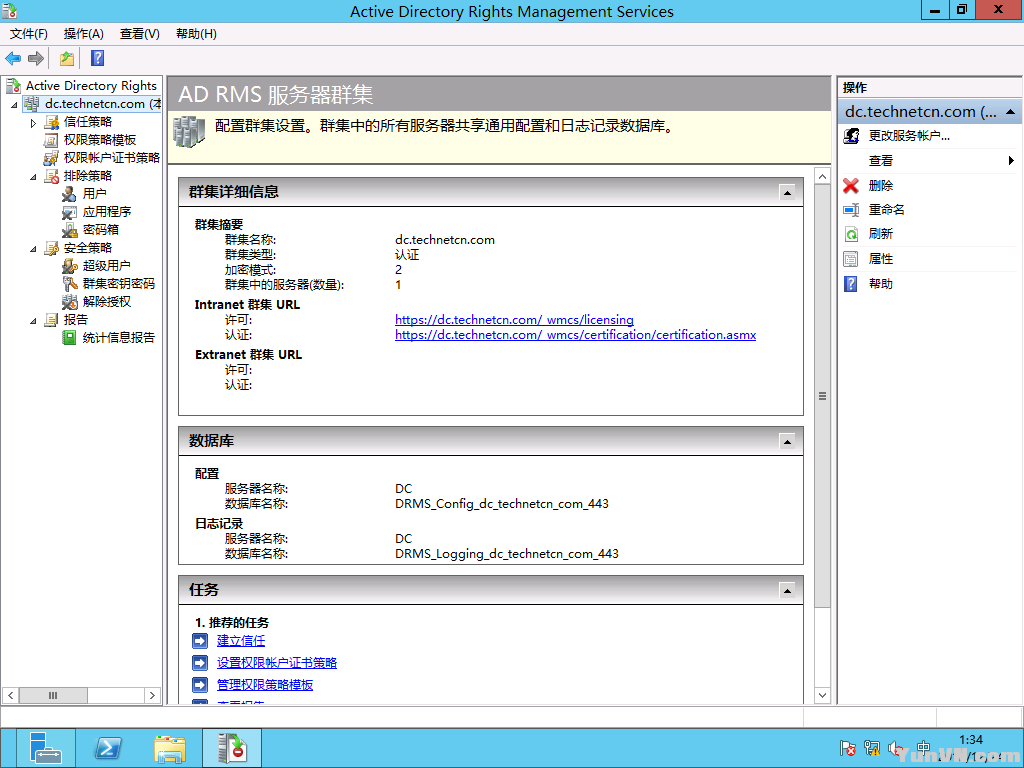Screen dimensions: 1024x768
Task: Click the 设置权限帐户证书策略 link
Action: pyautogui.click(x=277, y=664)
